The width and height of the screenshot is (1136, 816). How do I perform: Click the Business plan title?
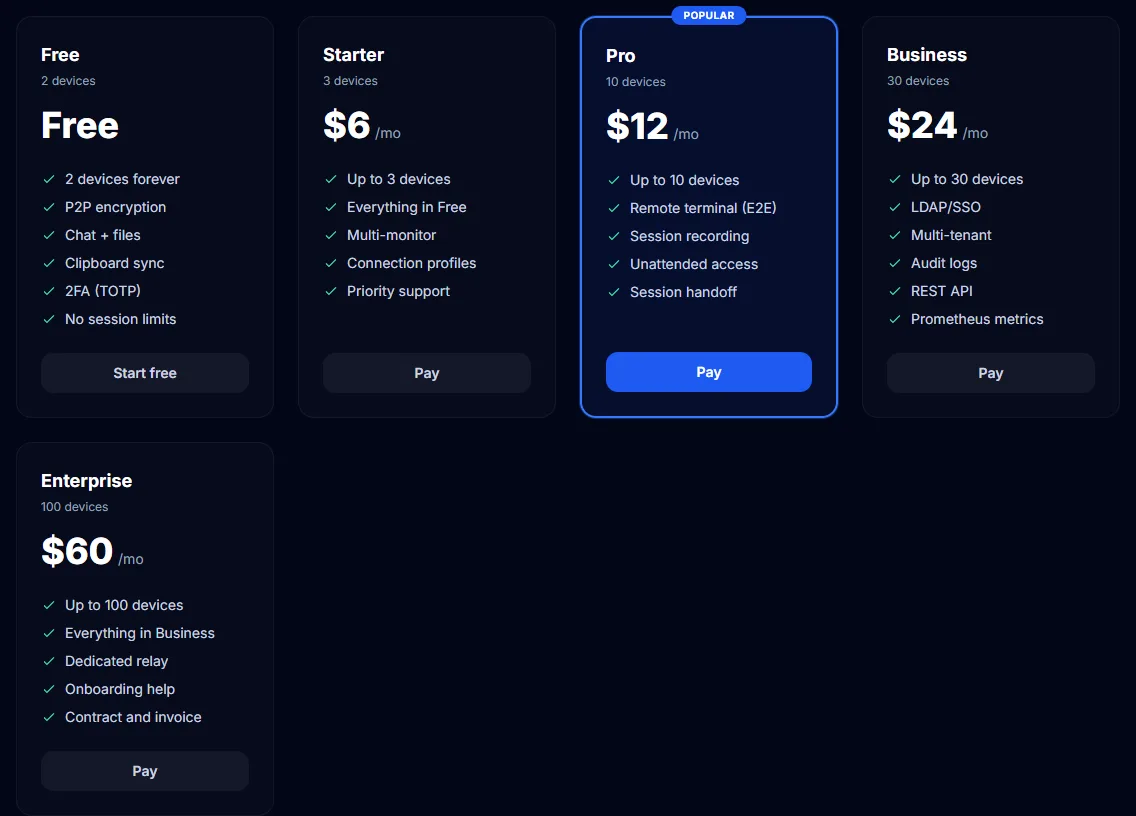coord(927,55)
